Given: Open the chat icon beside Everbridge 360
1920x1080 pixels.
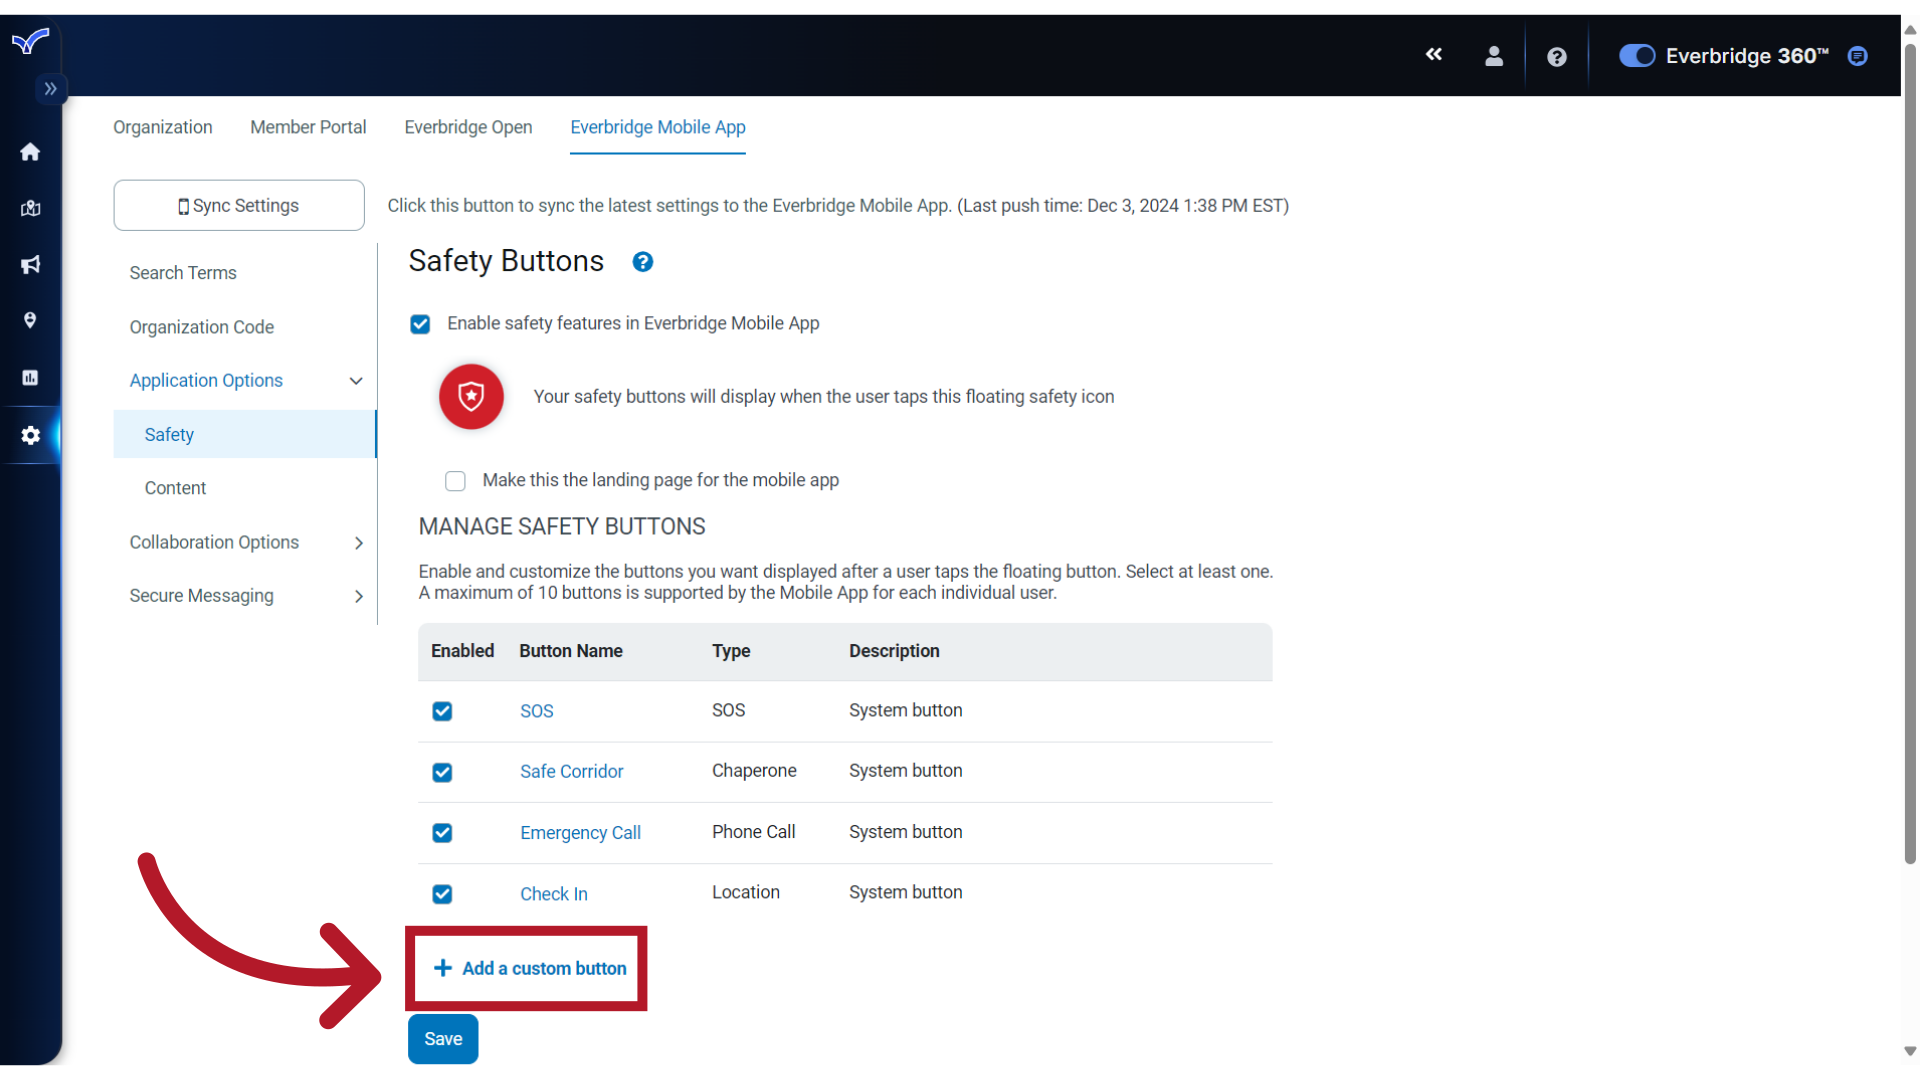Looking at the screenshot, I should pyautogui.click(x=1858, y=56).
